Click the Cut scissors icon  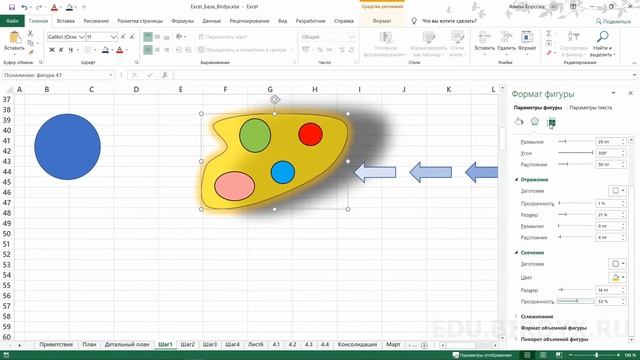pos(30,33)
